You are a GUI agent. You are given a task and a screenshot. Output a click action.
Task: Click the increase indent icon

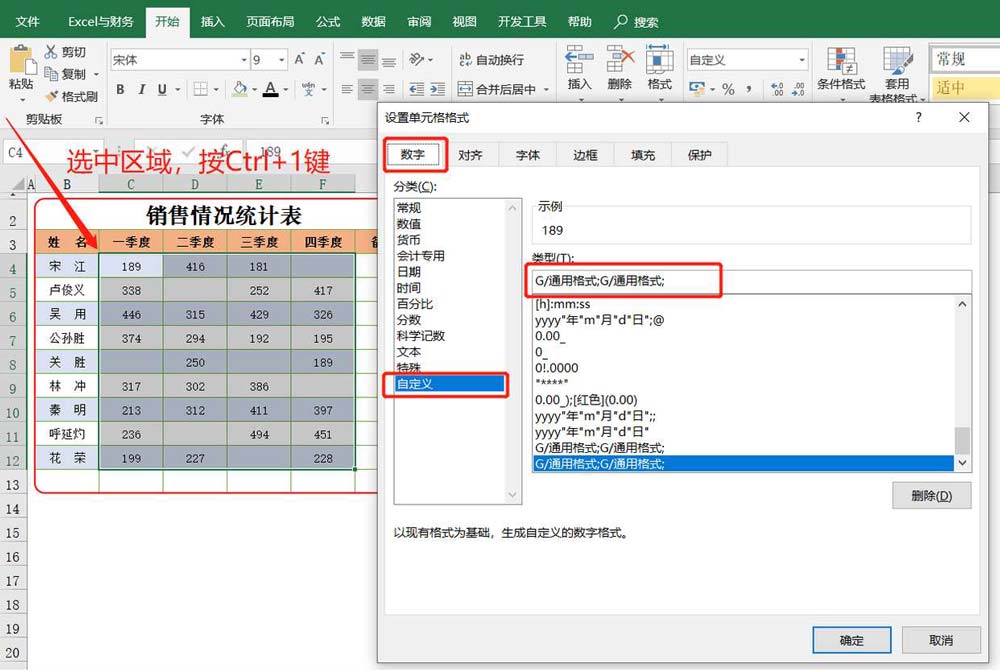(x=438, y=89)
